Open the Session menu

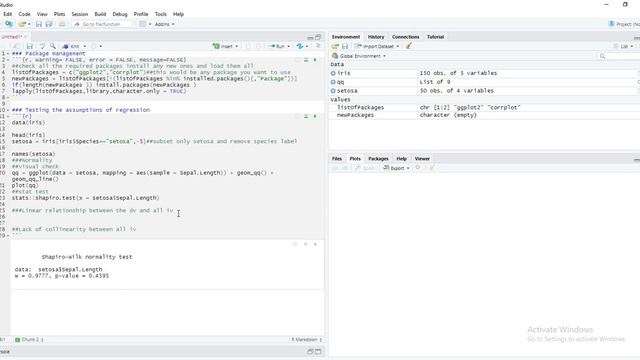80,14
